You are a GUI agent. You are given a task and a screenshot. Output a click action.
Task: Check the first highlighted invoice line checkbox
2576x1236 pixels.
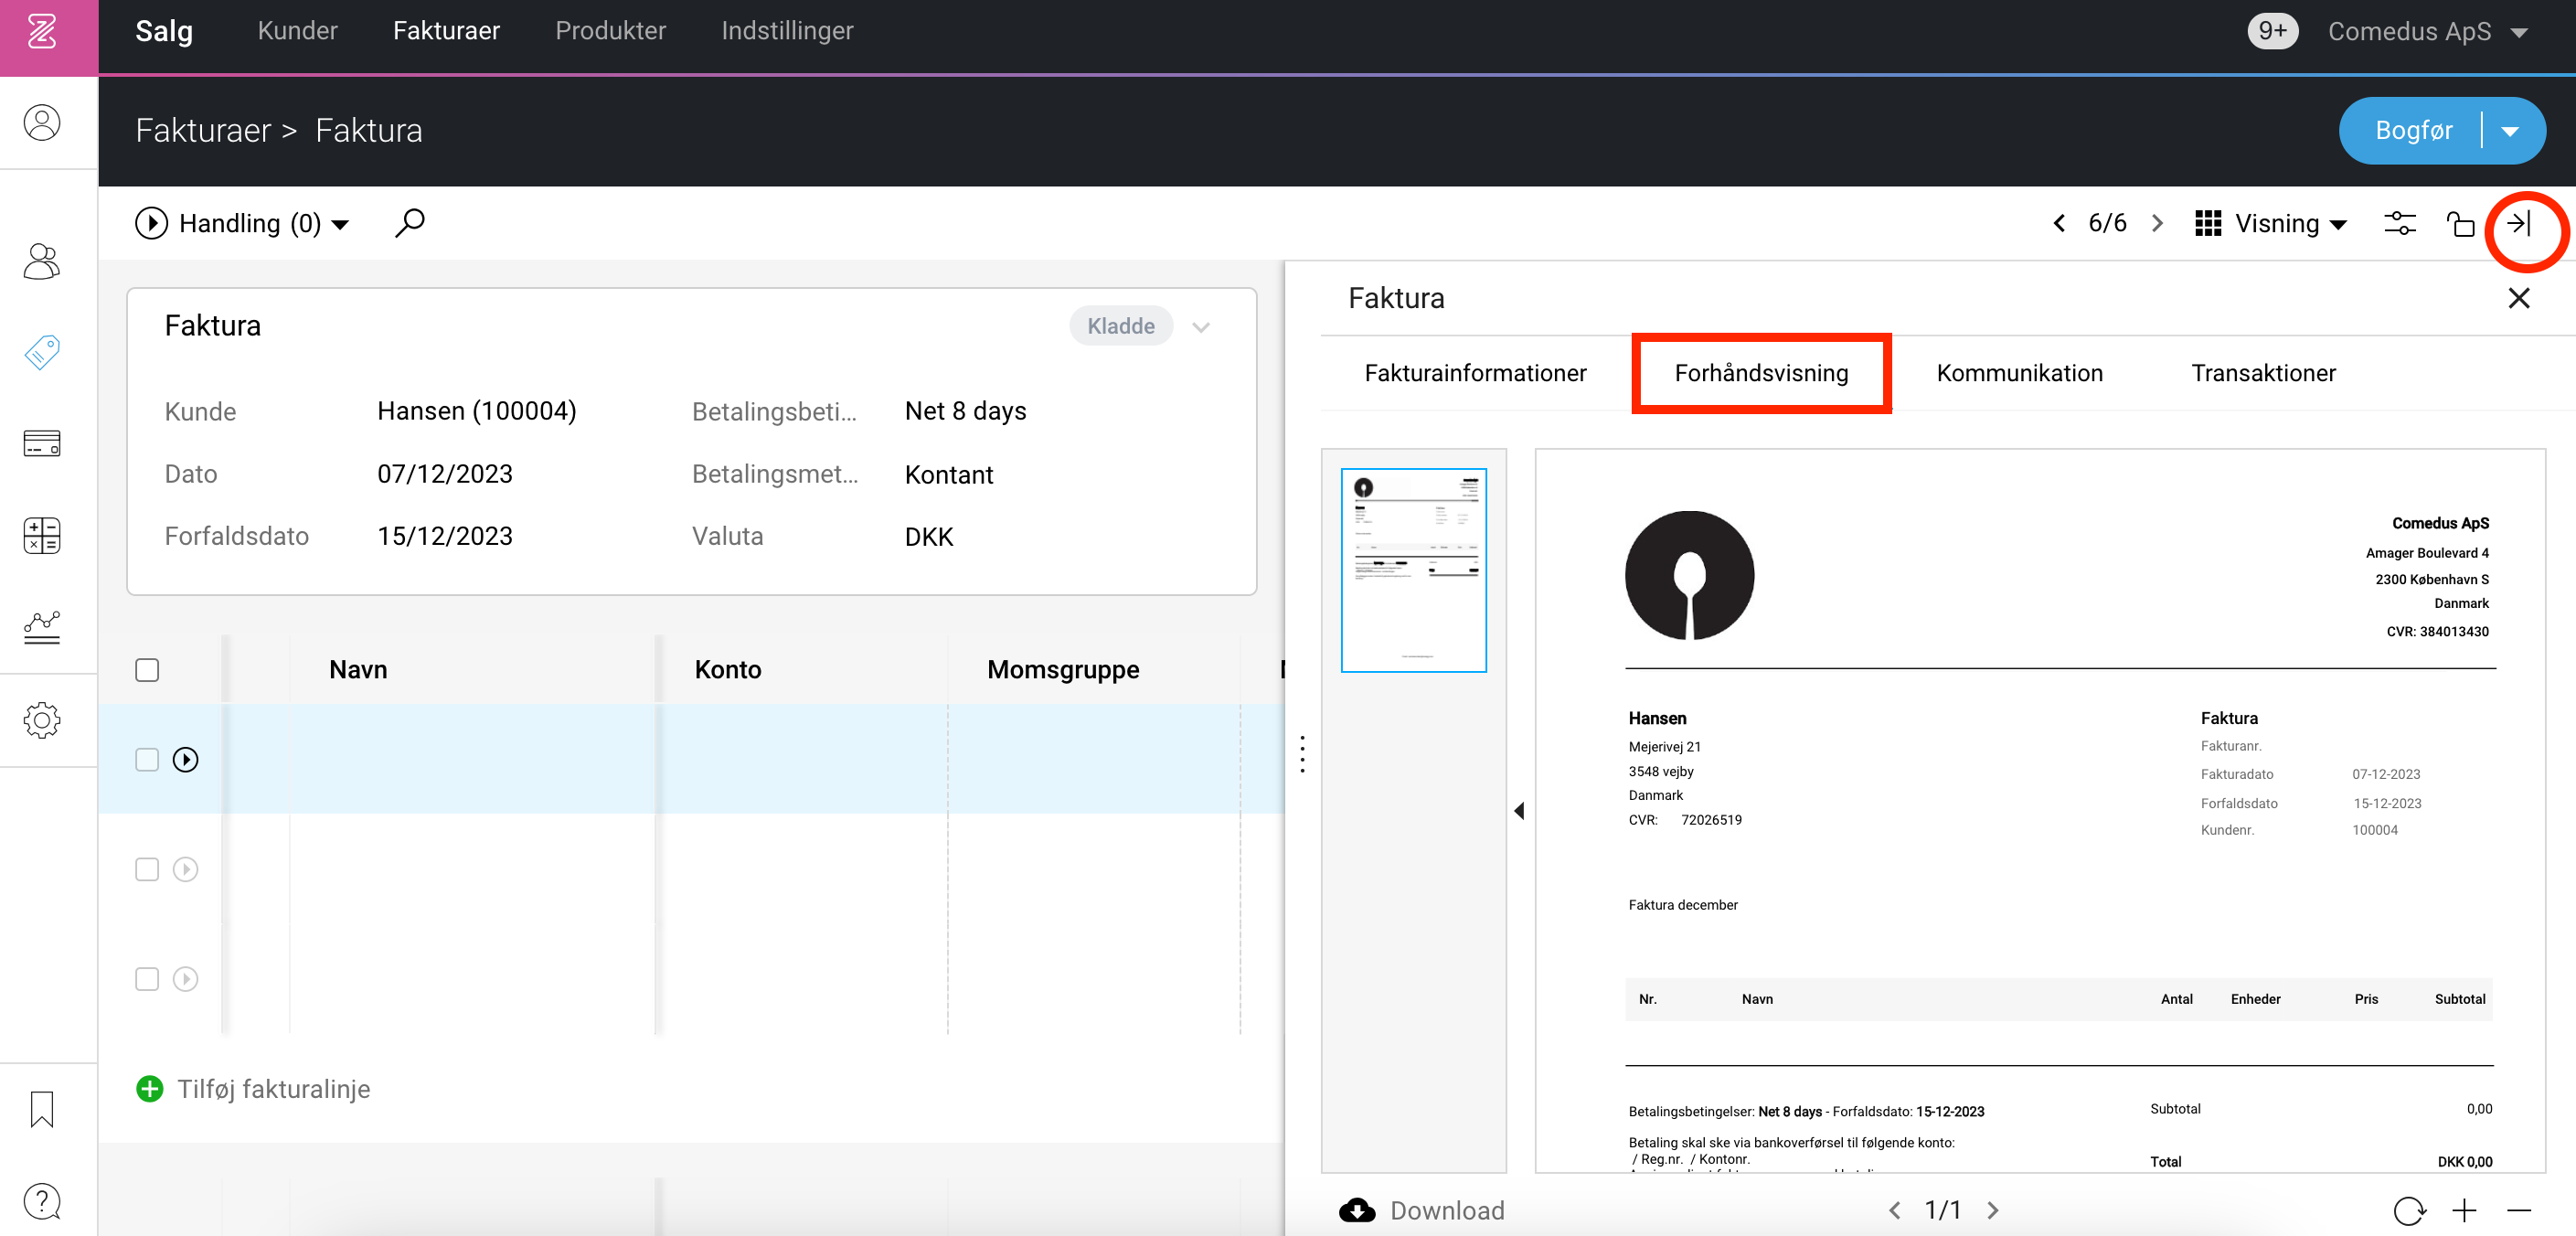pos(147,760)
